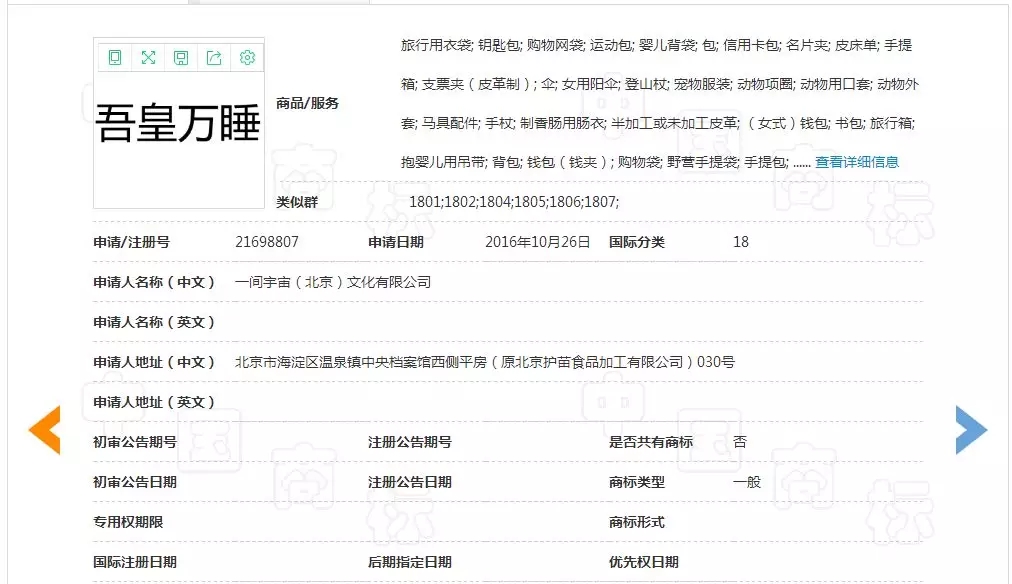Select applicant address starting 北京市海淀区温泉镇

point(485,362)
